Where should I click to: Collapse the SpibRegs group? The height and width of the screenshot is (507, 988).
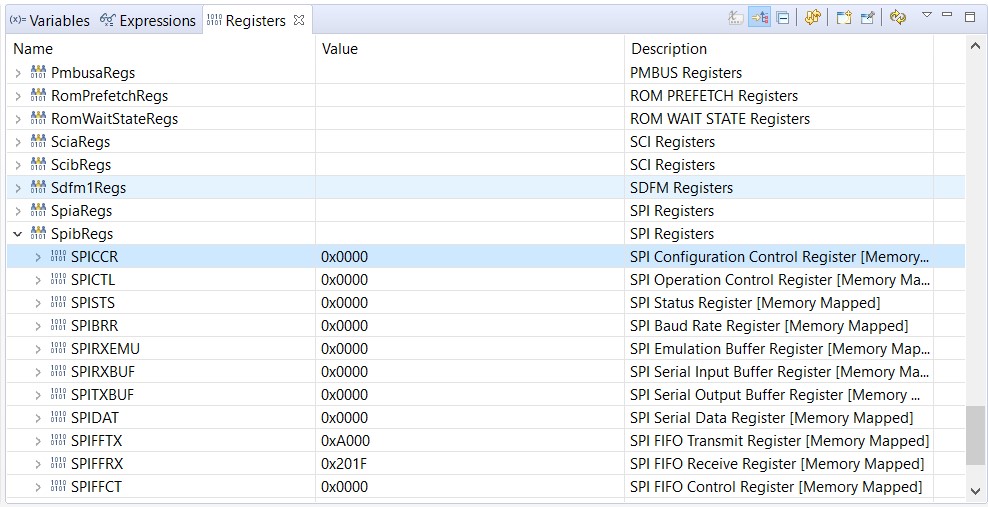pos(18,234)
